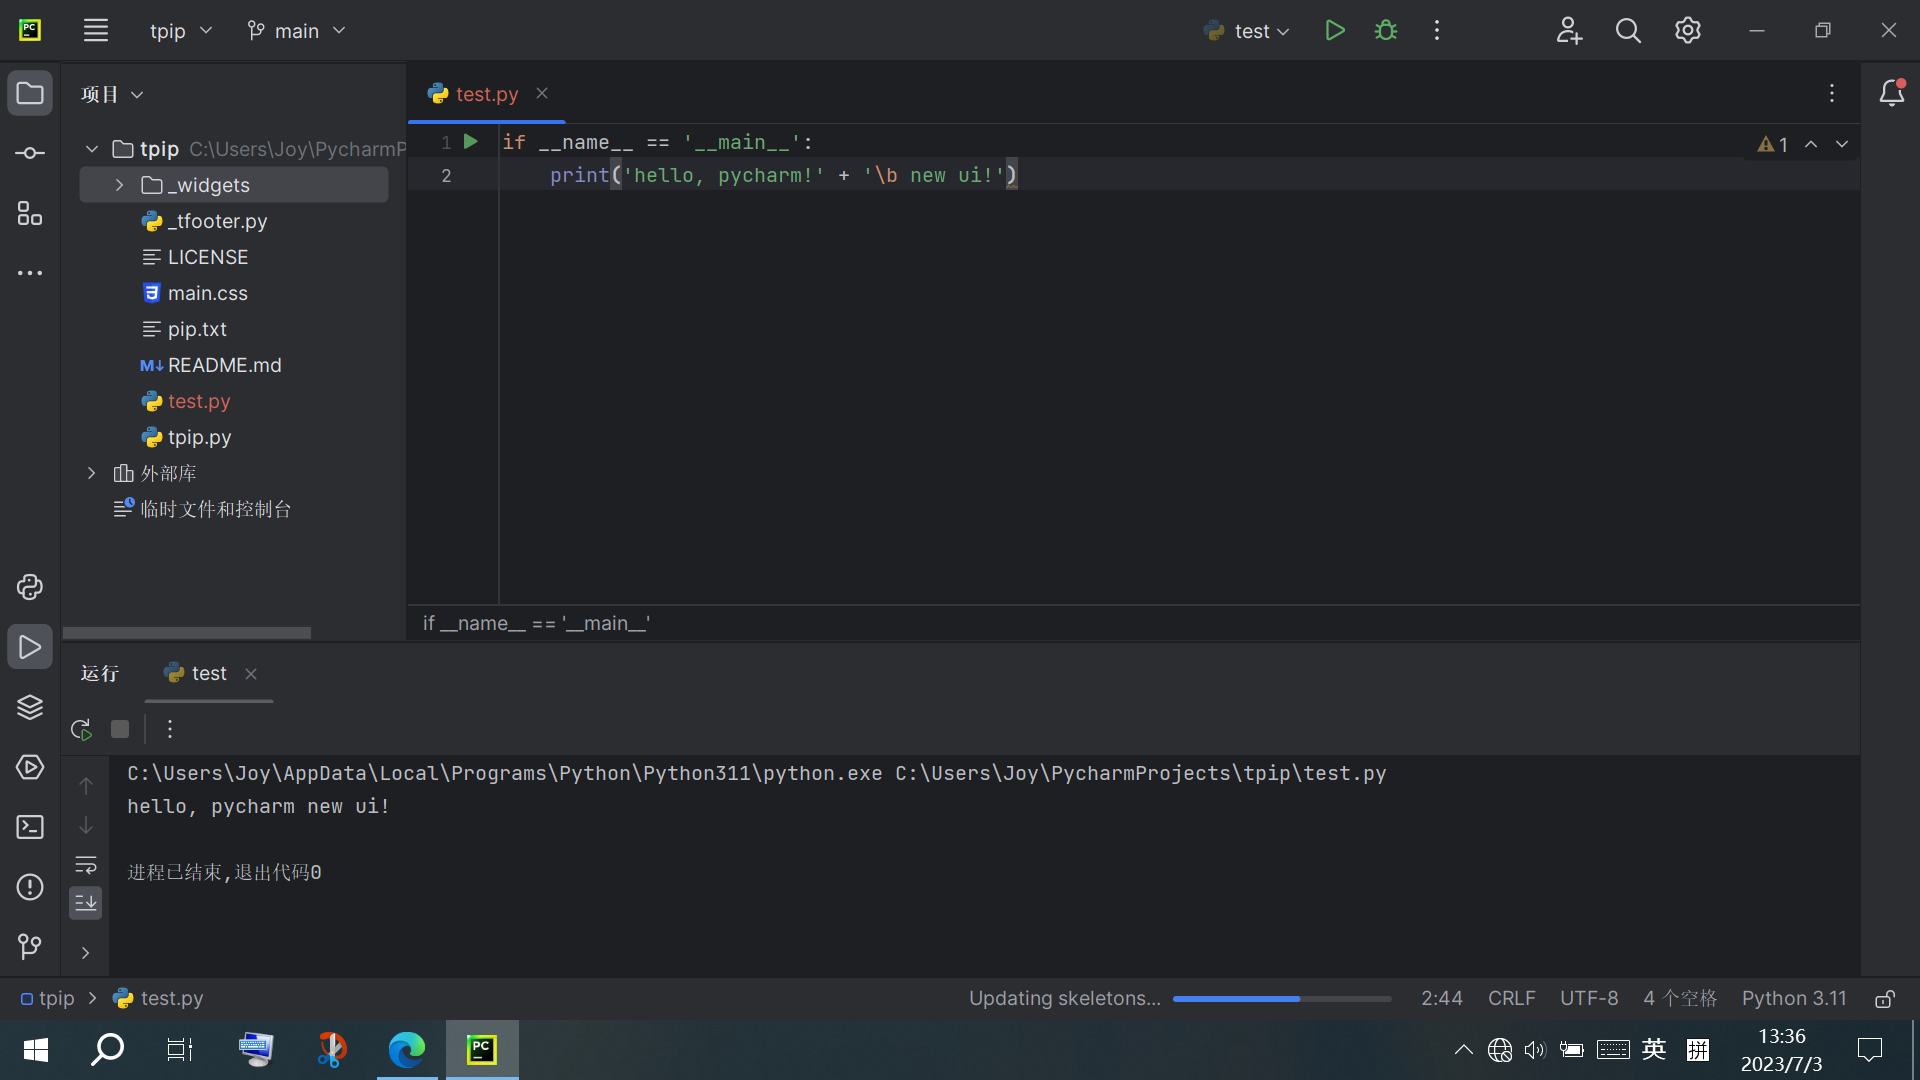The height and width of the screenshot is (1080, 1920).
Task: Open the Python Console tool window
Action: tap(30, 587)
